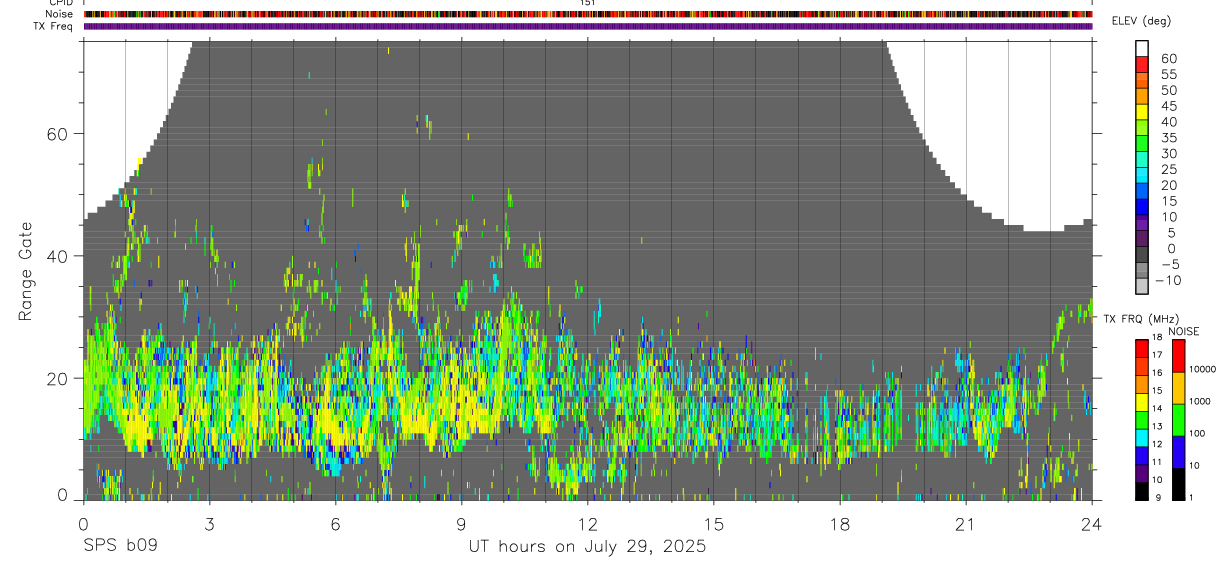Click the blue 10 noise level swatch
Screen dimensions: 1228x567
(1178, 451)
